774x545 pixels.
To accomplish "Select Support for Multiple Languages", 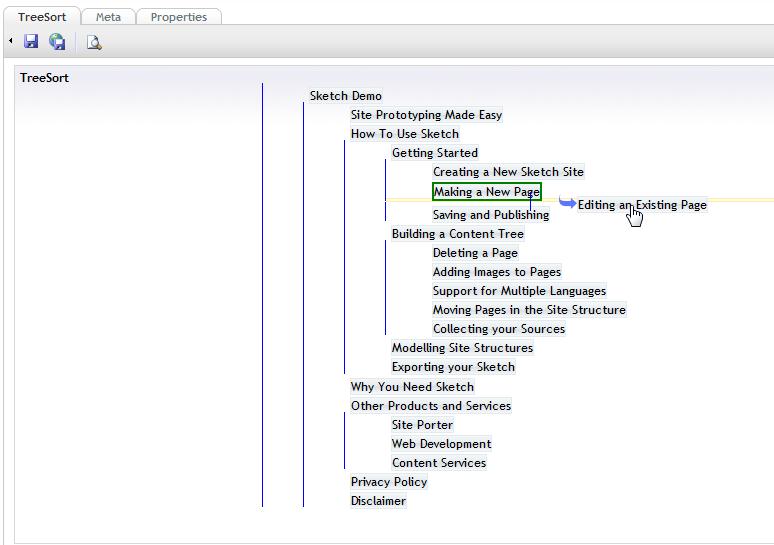I will click(519, 291).
